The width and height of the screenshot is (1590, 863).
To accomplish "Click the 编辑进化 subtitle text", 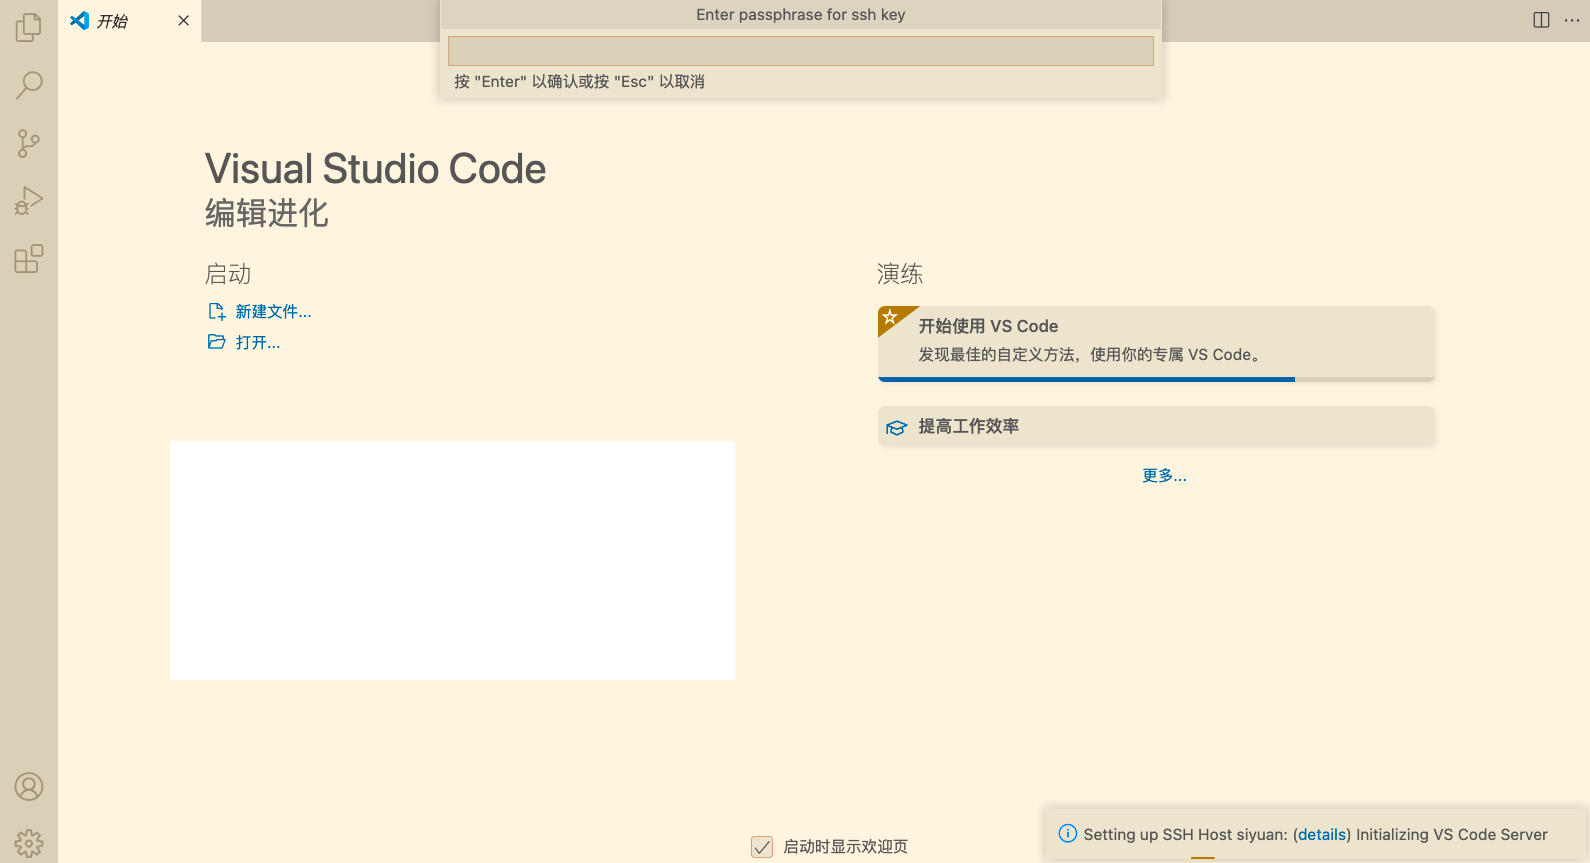I will [x=267, y=213].
